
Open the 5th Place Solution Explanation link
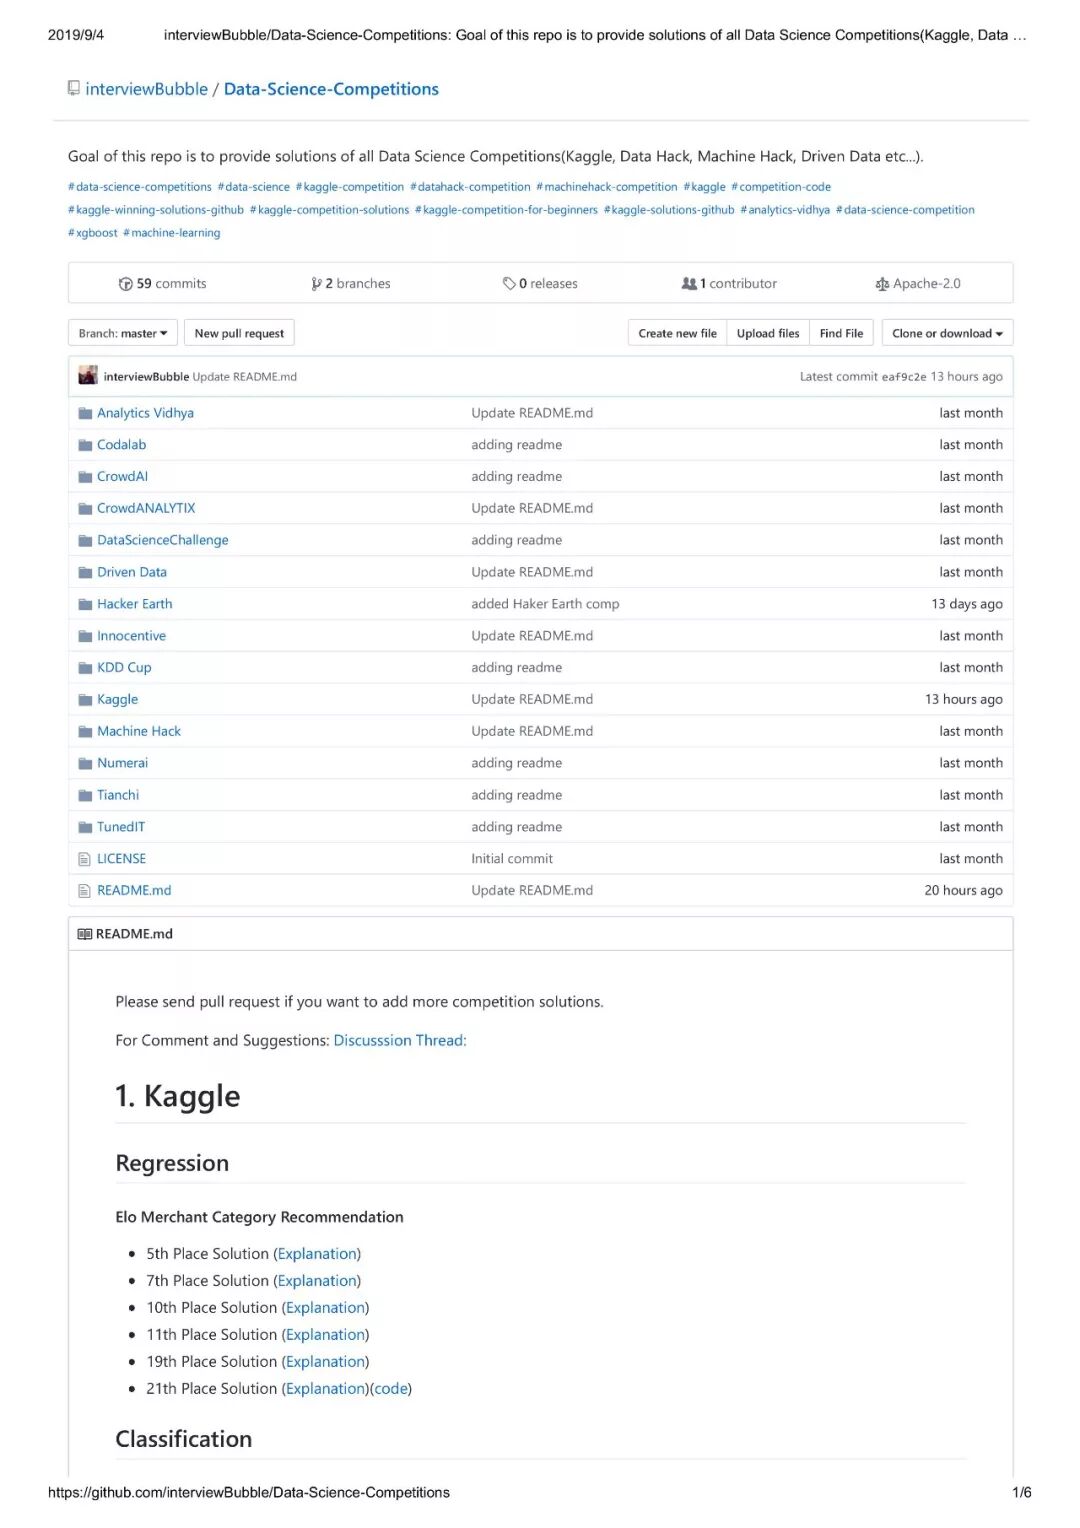coord(317,1254)
